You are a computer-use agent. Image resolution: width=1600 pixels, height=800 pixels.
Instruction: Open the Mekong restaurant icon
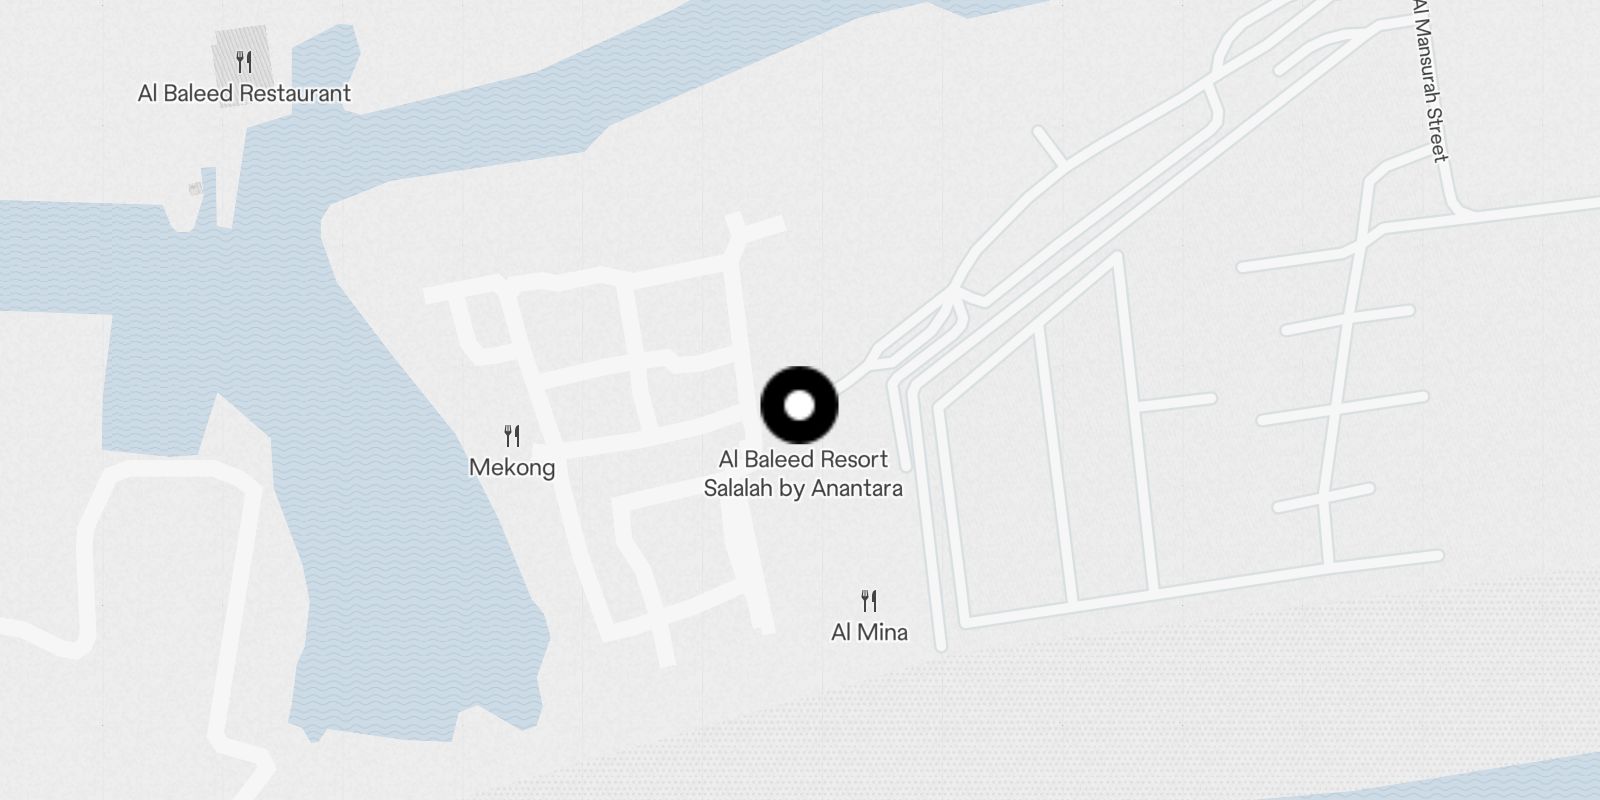(x=512, y=436)
